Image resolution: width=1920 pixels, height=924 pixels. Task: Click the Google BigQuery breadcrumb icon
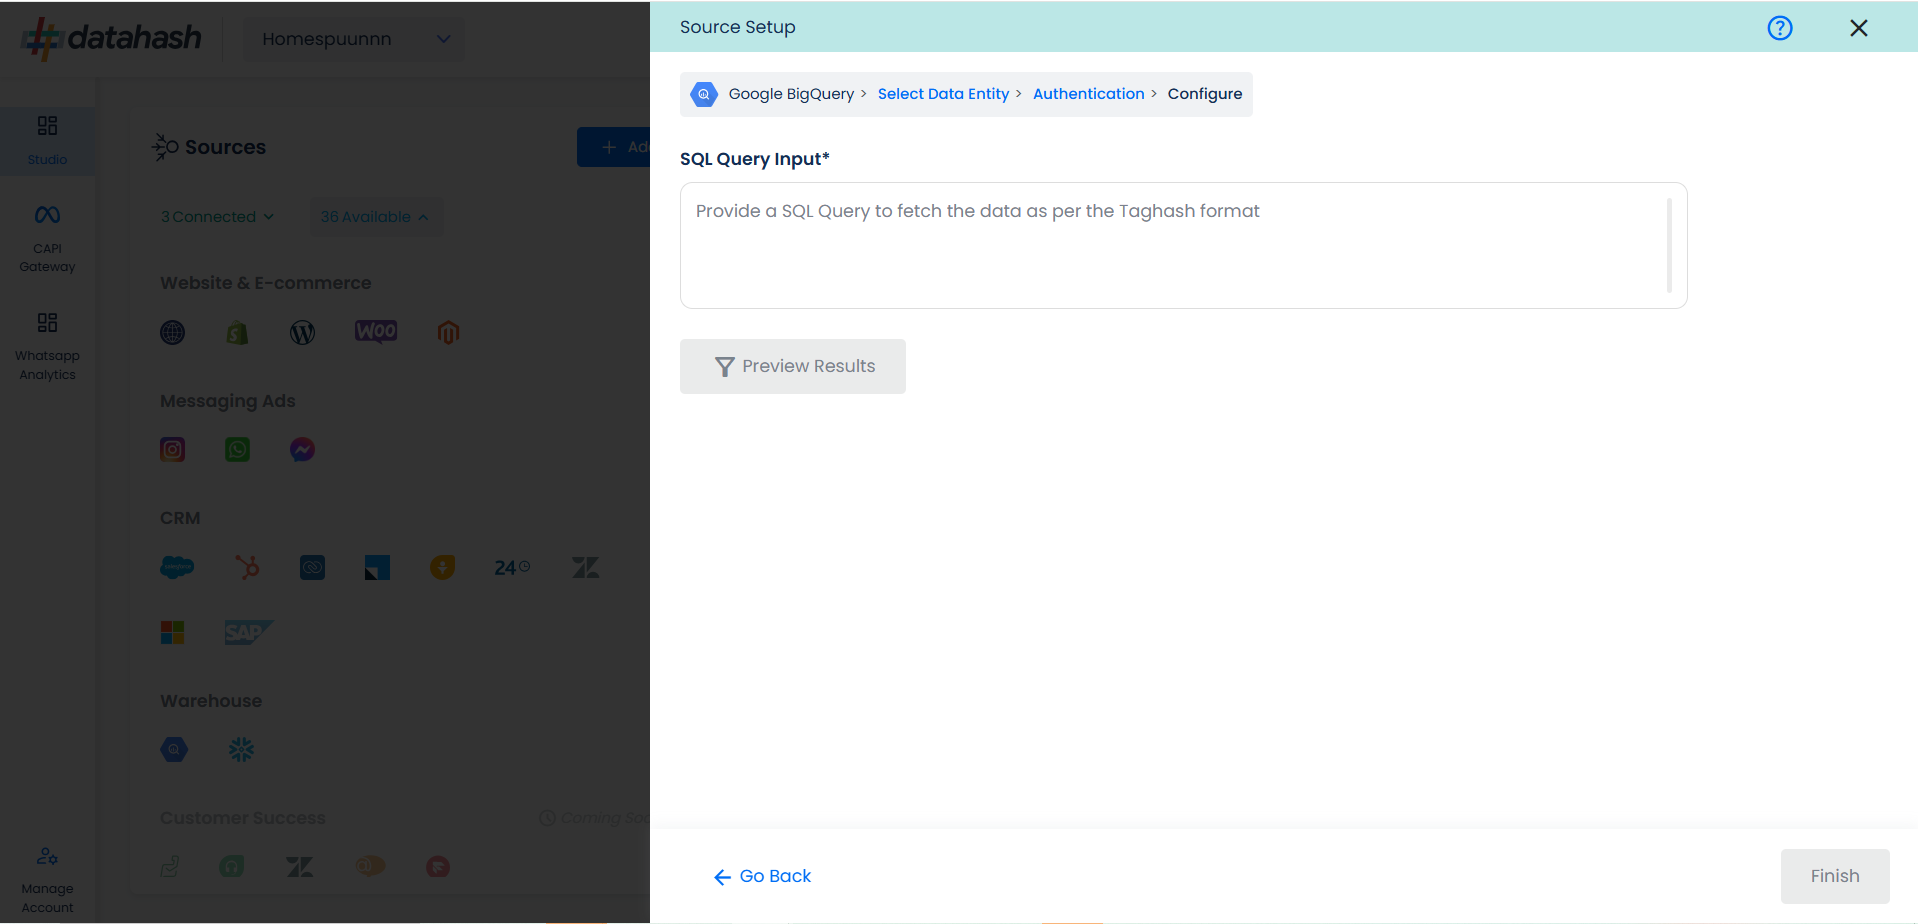click(704, 94)
